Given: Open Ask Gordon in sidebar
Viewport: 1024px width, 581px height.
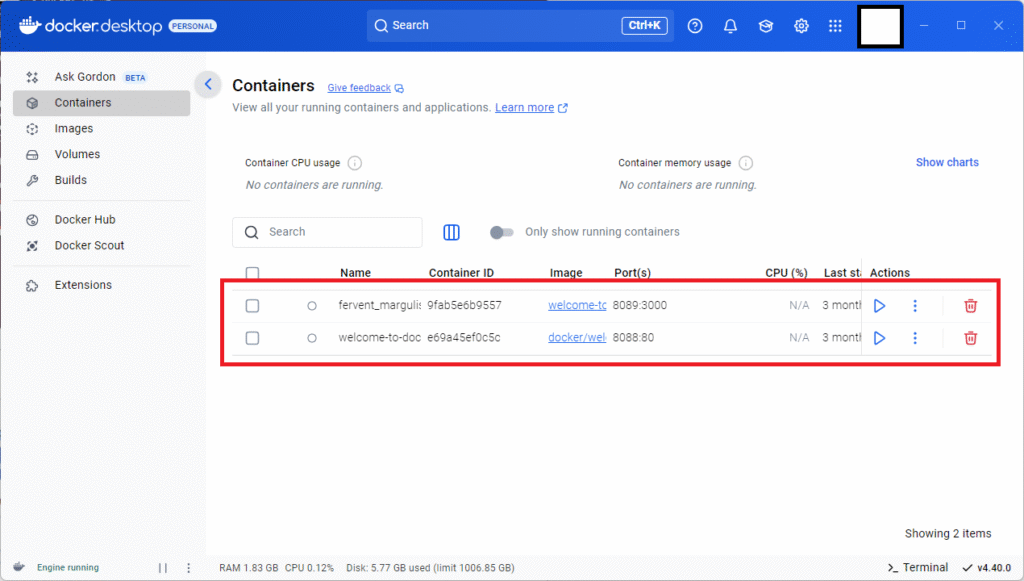Looking at the screenshot, I should [x=101, y=77].
